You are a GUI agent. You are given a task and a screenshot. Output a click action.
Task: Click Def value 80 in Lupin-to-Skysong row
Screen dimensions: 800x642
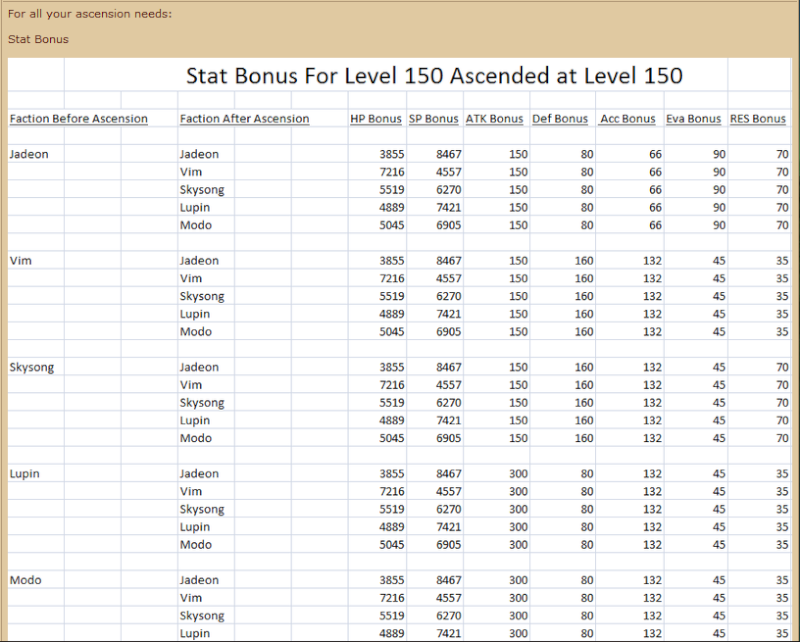[587, 509]
